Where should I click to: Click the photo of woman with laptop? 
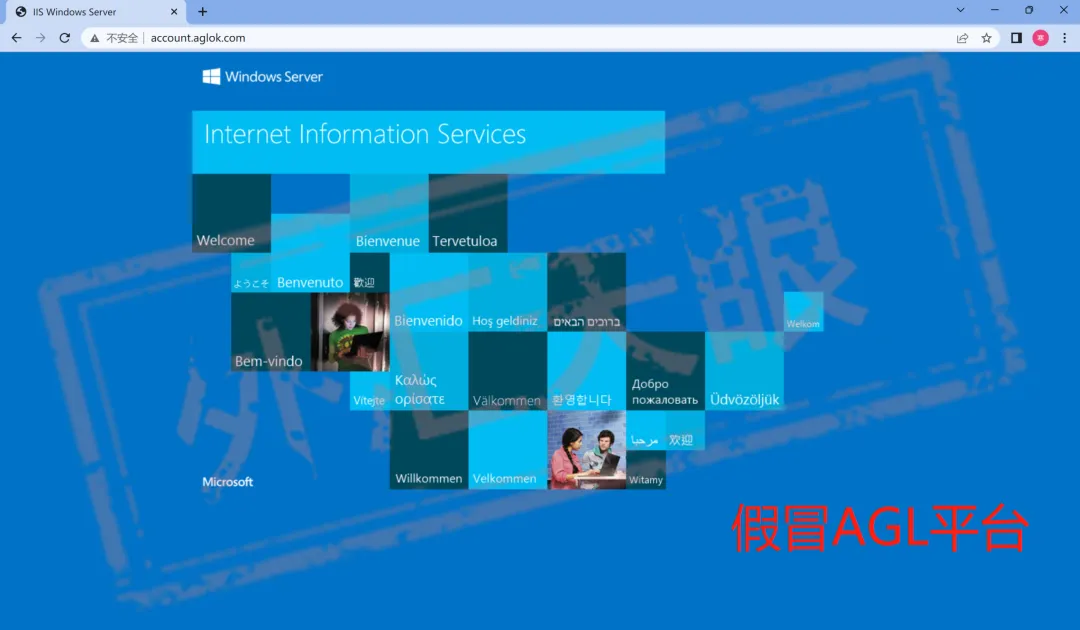coord(350,332)
